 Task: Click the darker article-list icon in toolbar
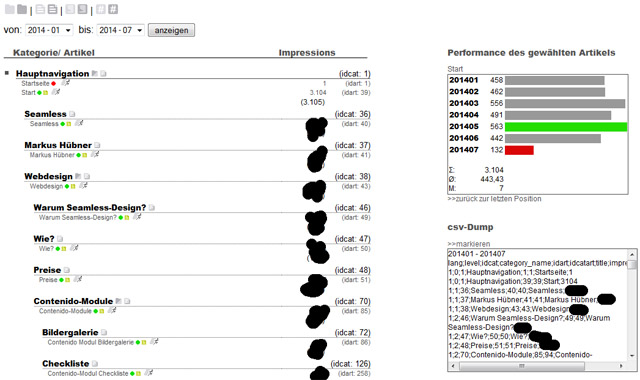[x=53, y=9]
